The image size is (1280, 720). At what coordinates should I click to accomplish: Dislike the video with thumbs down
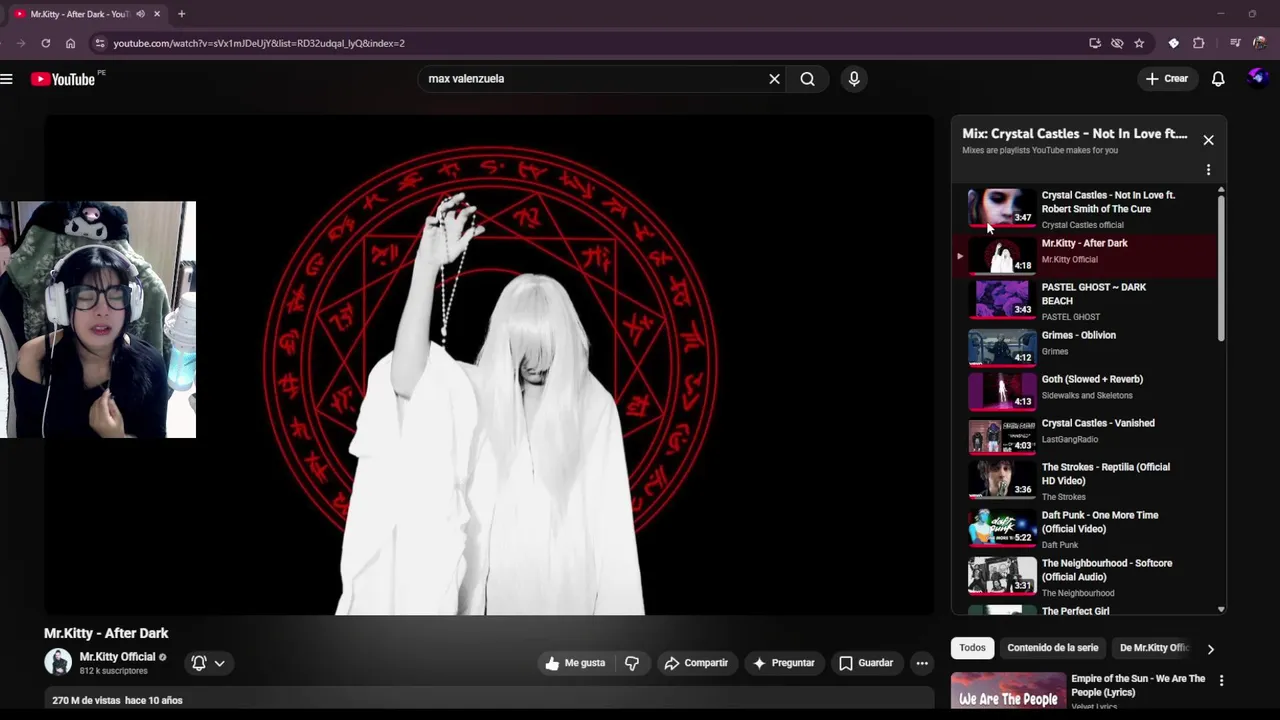click(x=632, y=663)
